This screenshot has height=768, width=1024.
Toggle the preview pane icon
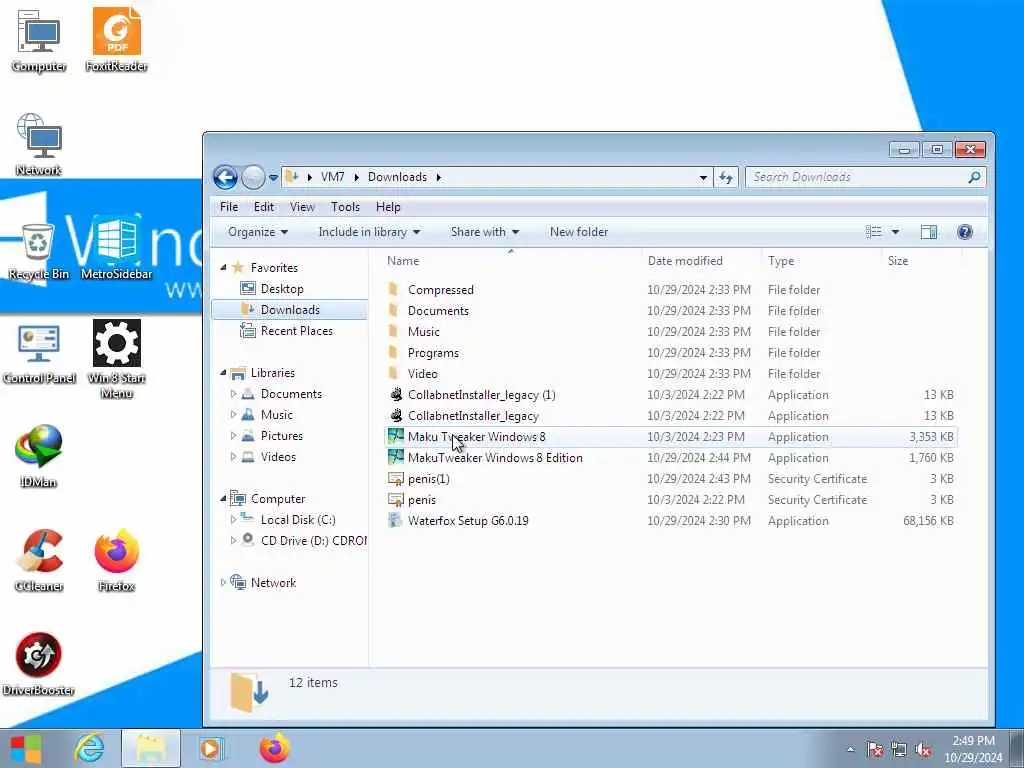tap(929, 232)
